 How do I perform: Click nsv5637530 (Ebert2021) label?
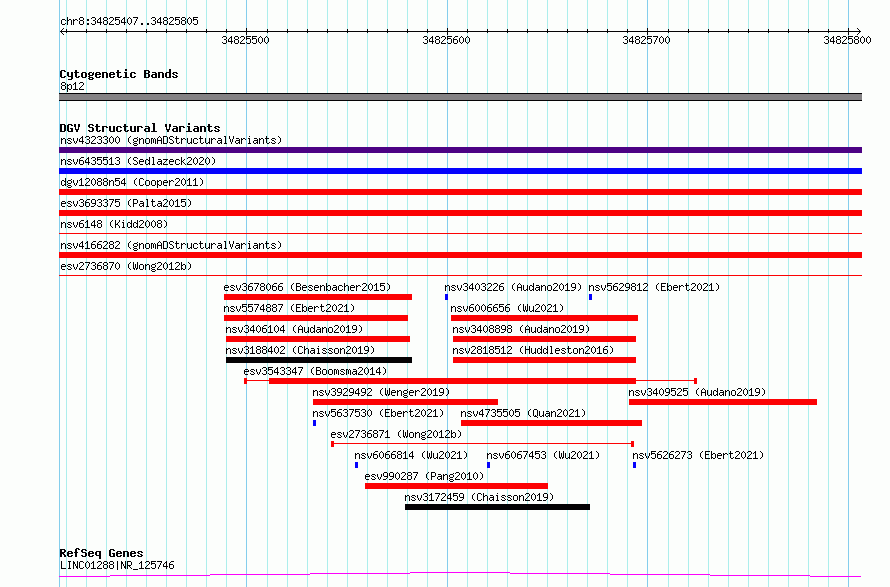point(378,413)
